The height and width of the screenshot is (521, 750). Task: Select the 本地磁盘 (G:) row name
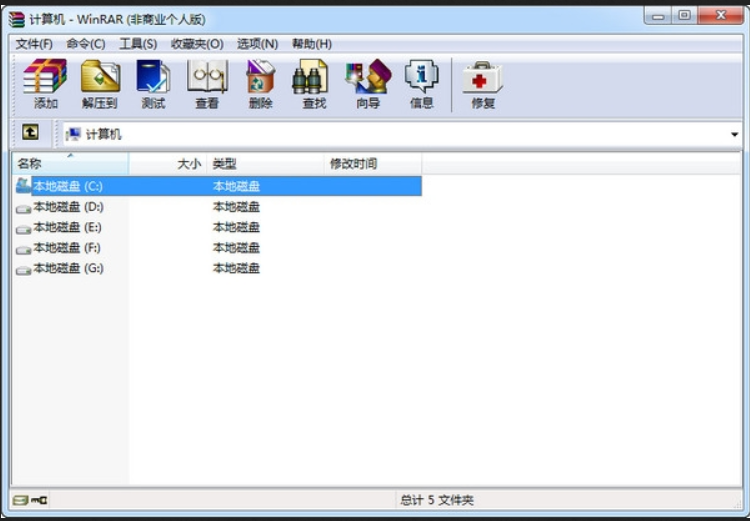click(x=68, y=268)
